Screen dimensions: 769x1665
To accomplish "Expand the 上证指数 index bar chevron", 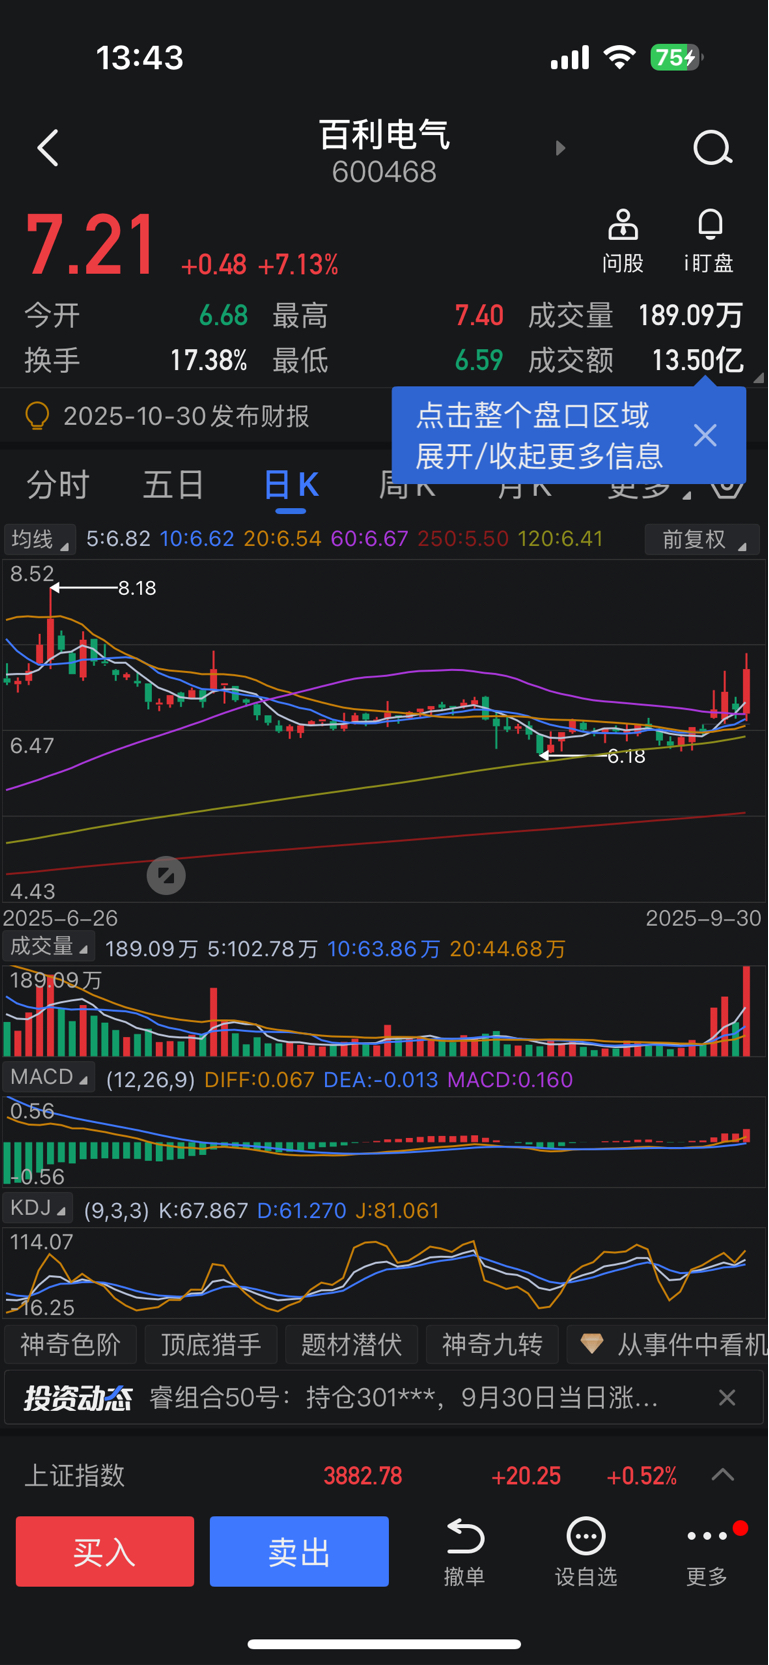I will pyautogui.click(x=723, y=1475).
